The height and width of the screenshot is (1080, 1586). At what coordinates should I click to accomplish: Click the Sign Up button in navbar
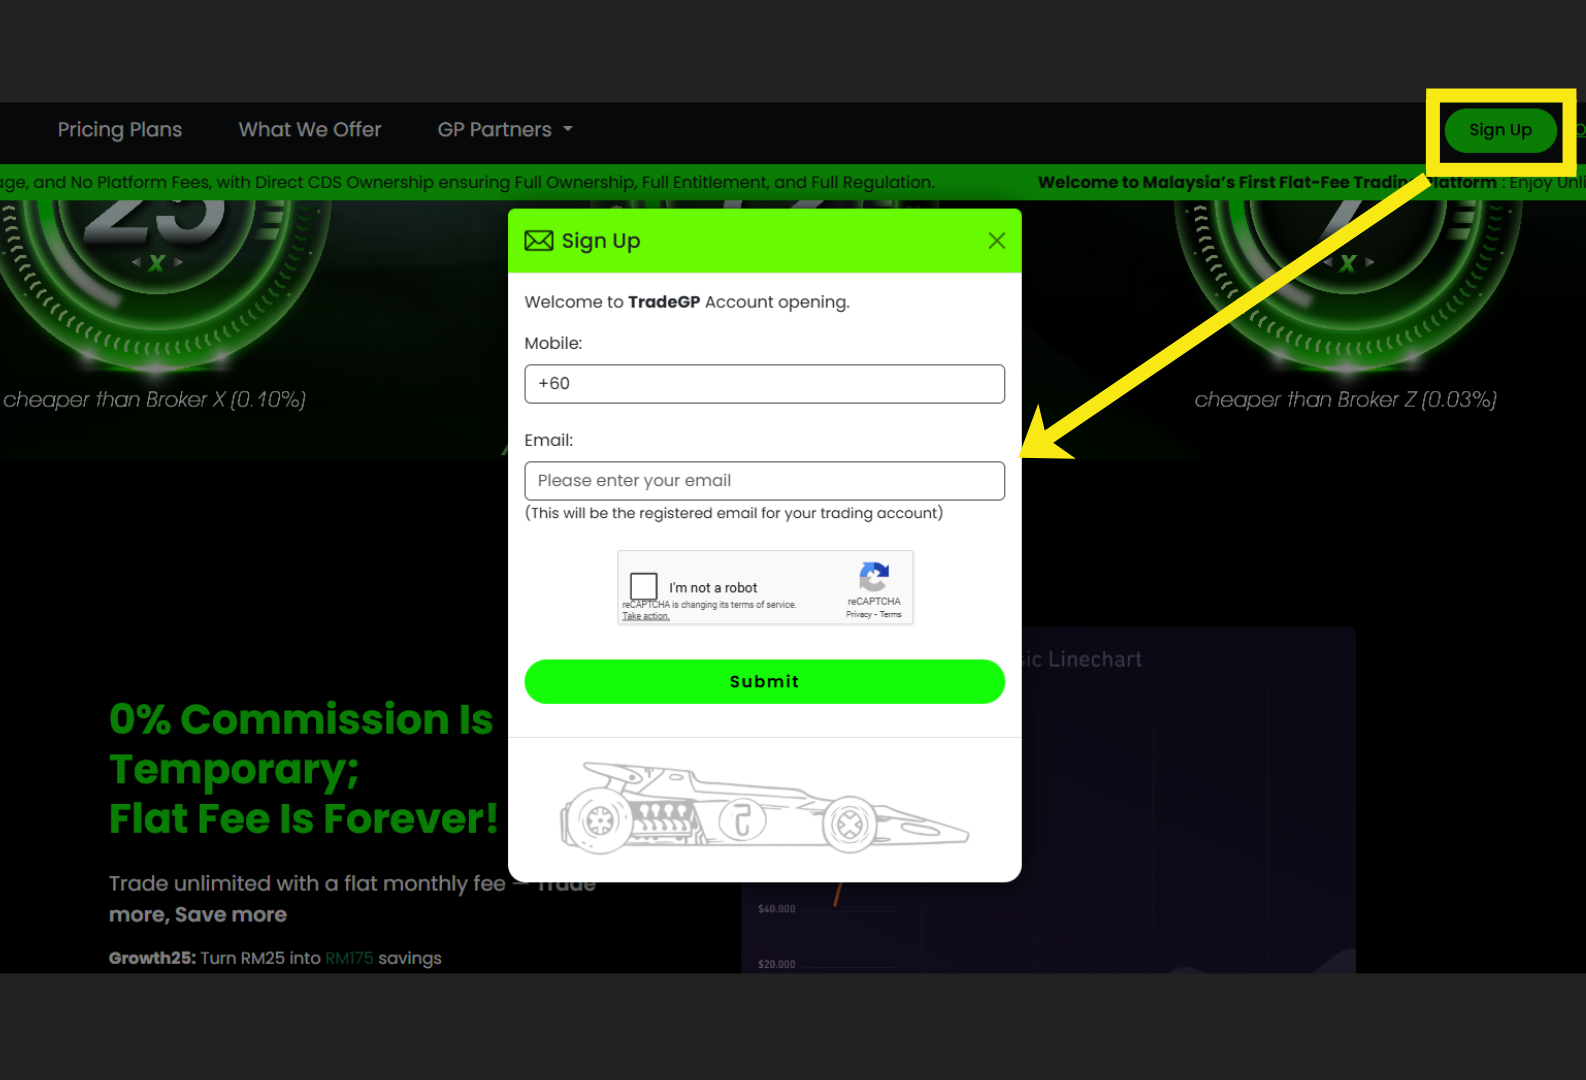pyautogui.click(x=1500, y=130)
